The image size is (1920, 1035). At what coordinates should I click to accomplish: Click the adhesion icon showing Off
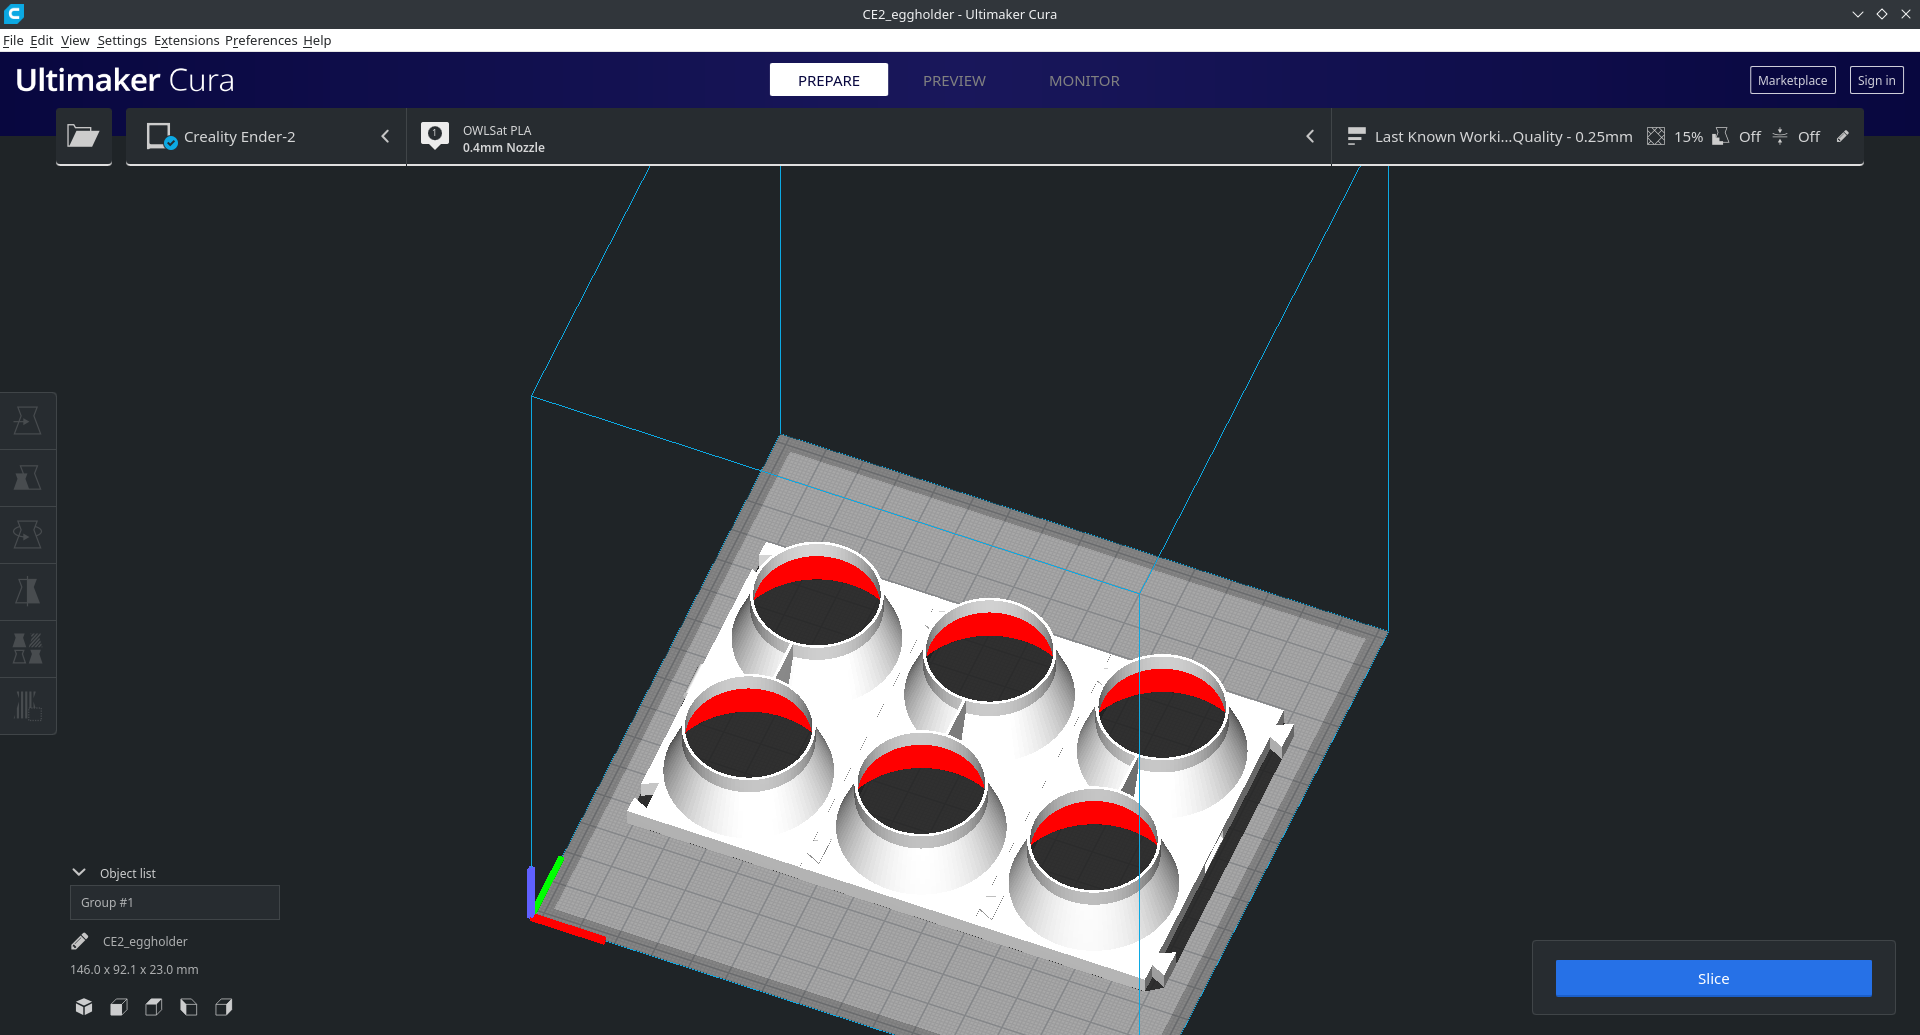coord(1780,136)
